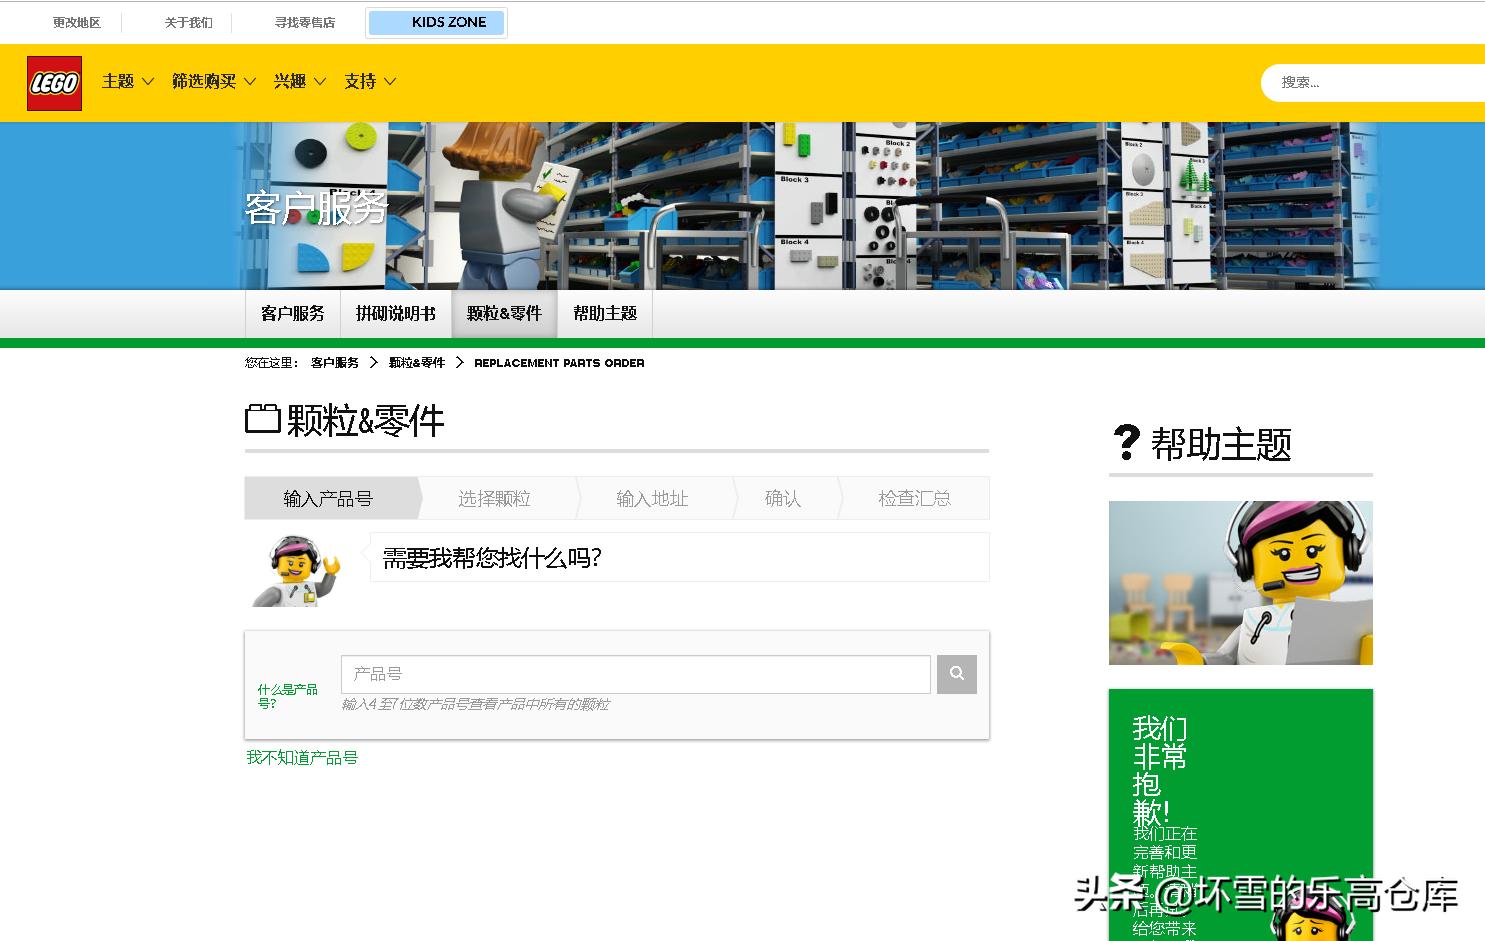Click the LEGO logo
The image size is (1485, 941).
click(x=53, y=82)
